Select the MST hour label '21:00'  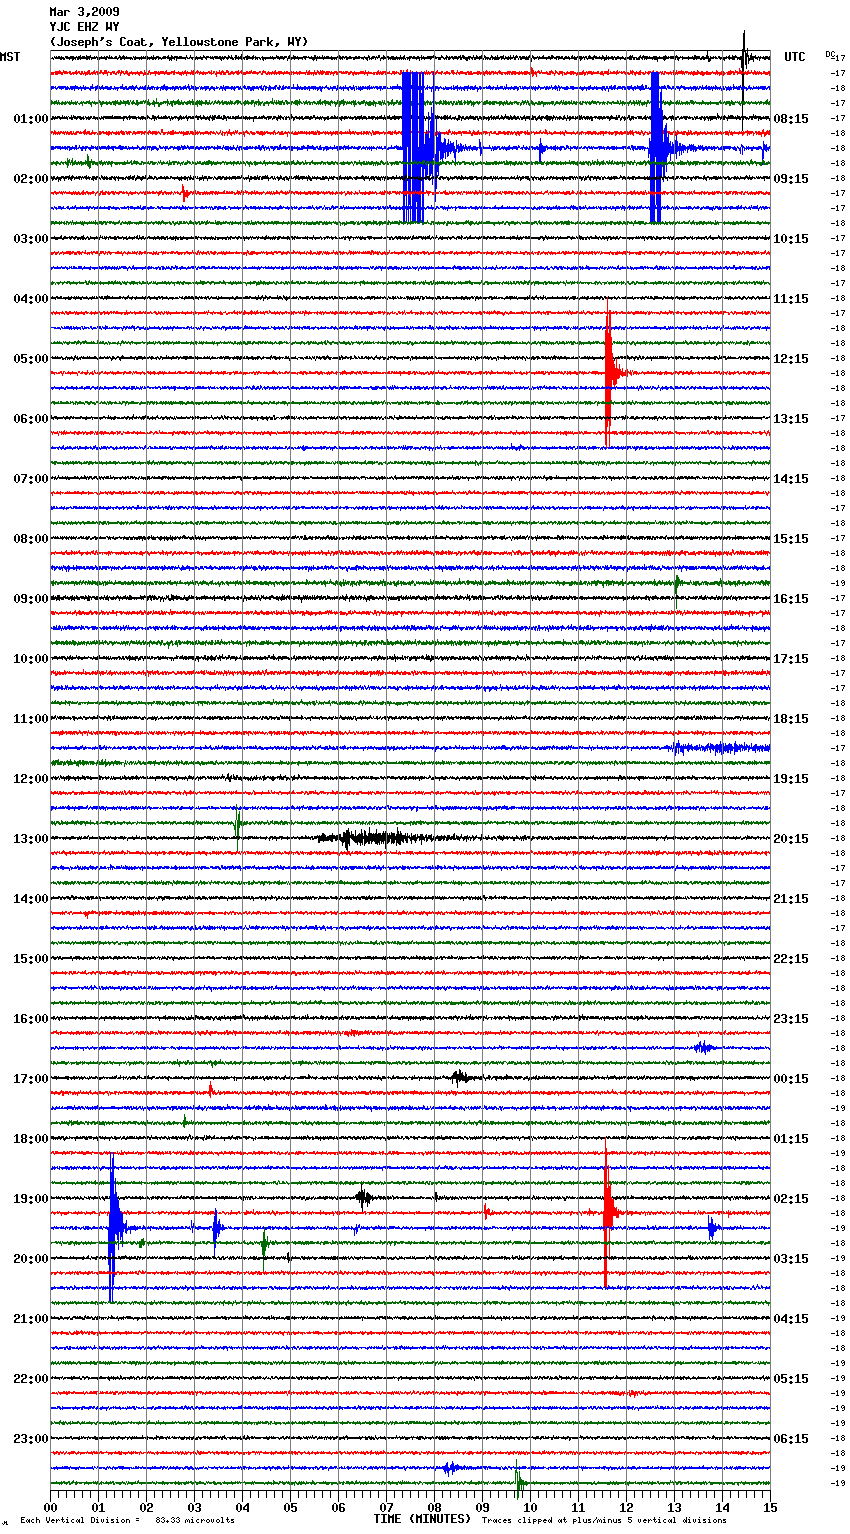point(31,1319)
